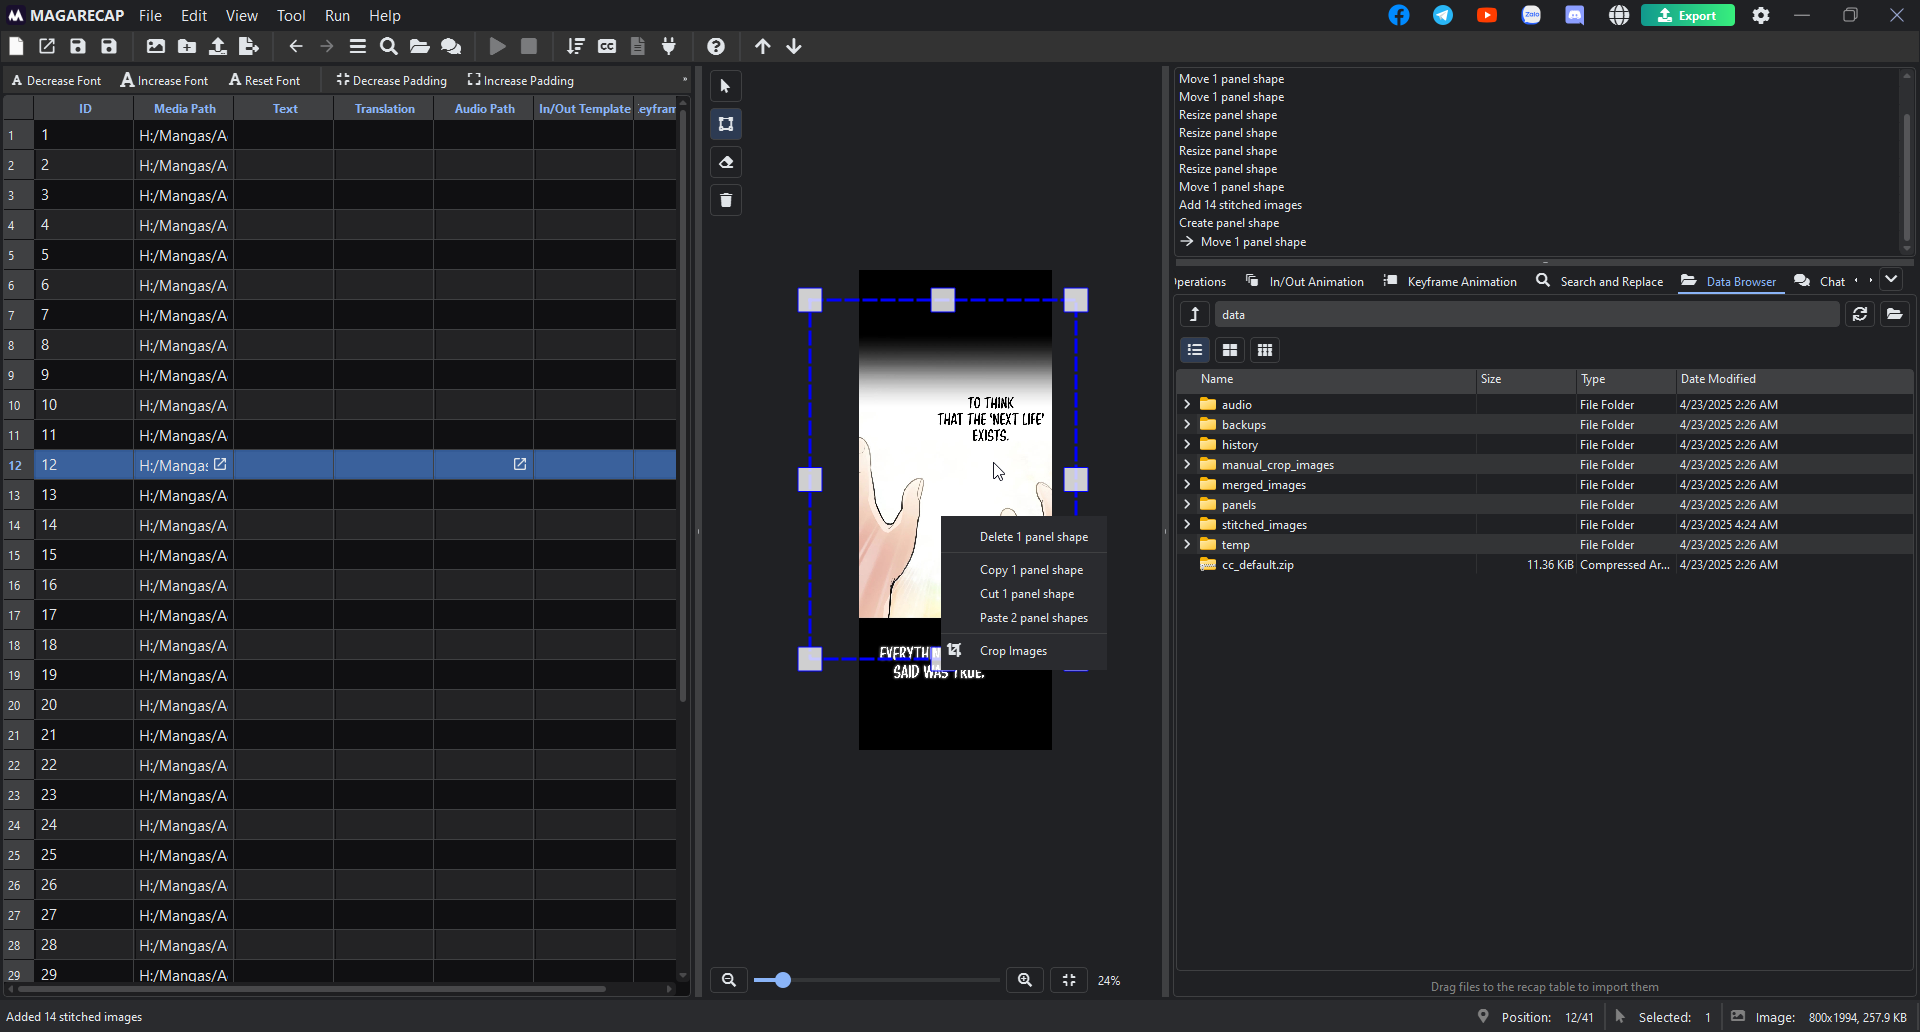
Task: Click the move down arrow icon
Action: pyautogui.click(x=794, y=46)
